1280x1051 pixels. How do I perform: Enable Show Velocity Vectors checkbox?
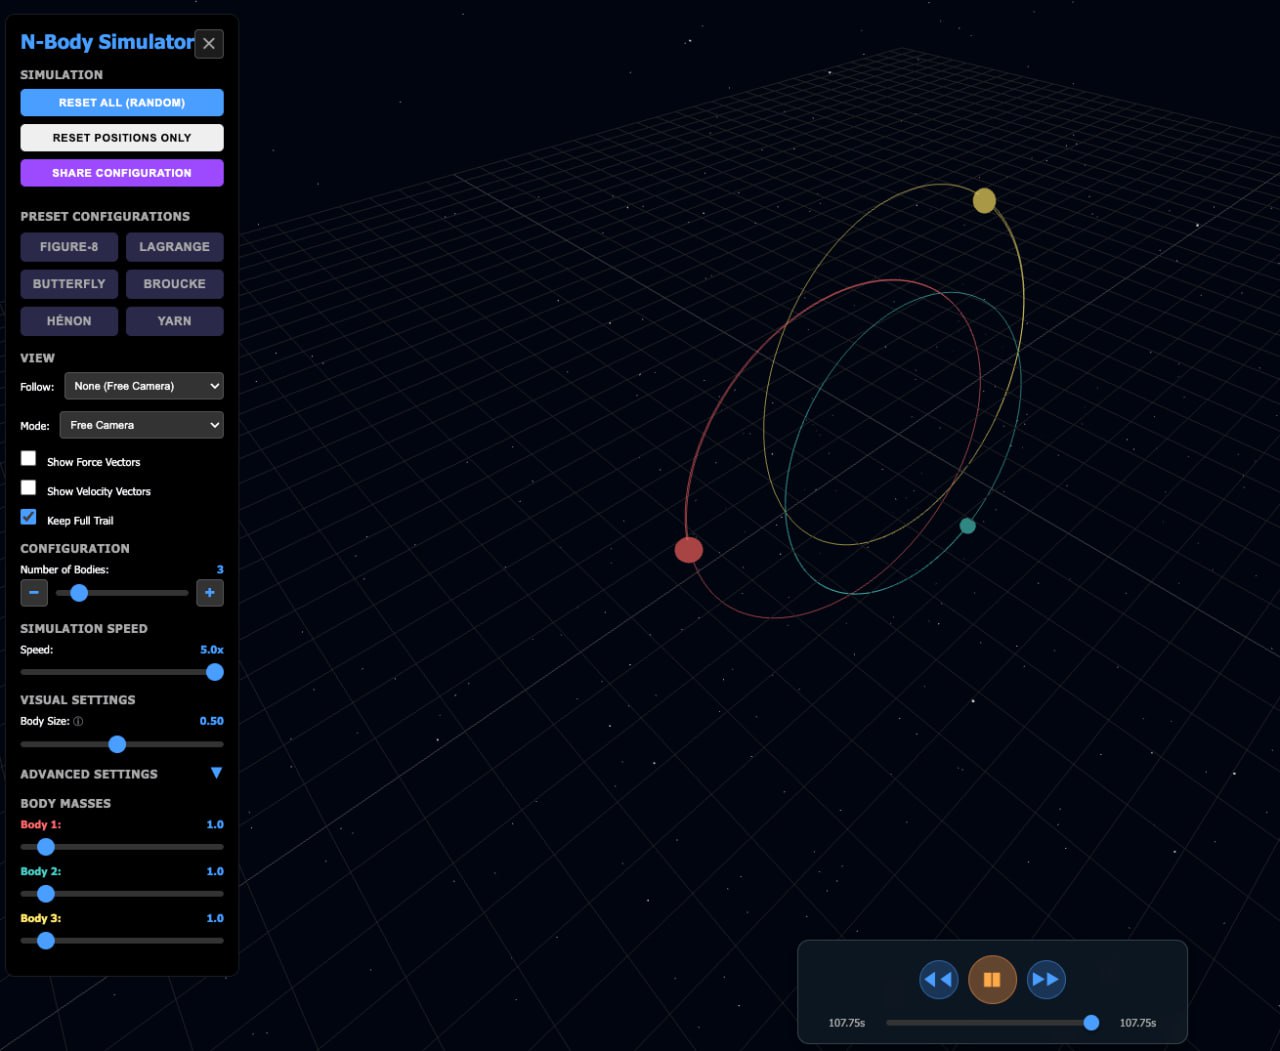29,488
